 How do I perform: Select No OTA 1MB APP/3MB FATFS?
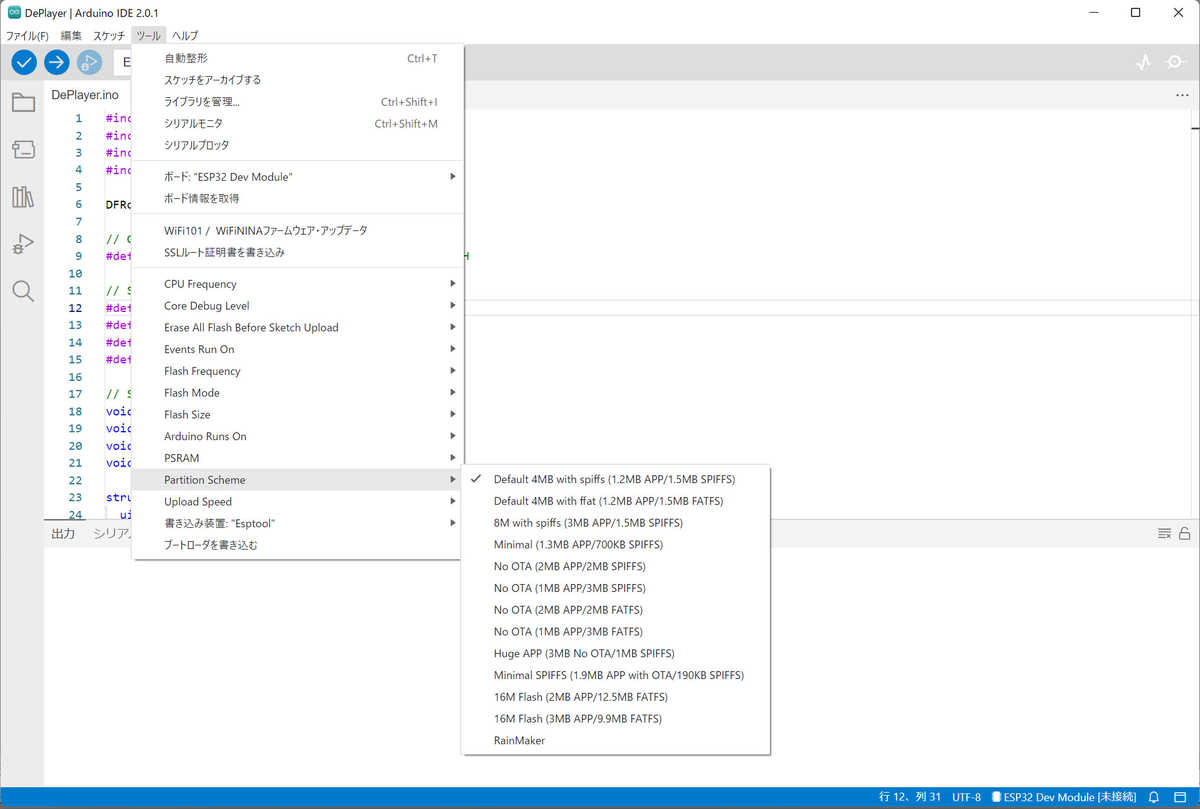(x=615, y=632)
